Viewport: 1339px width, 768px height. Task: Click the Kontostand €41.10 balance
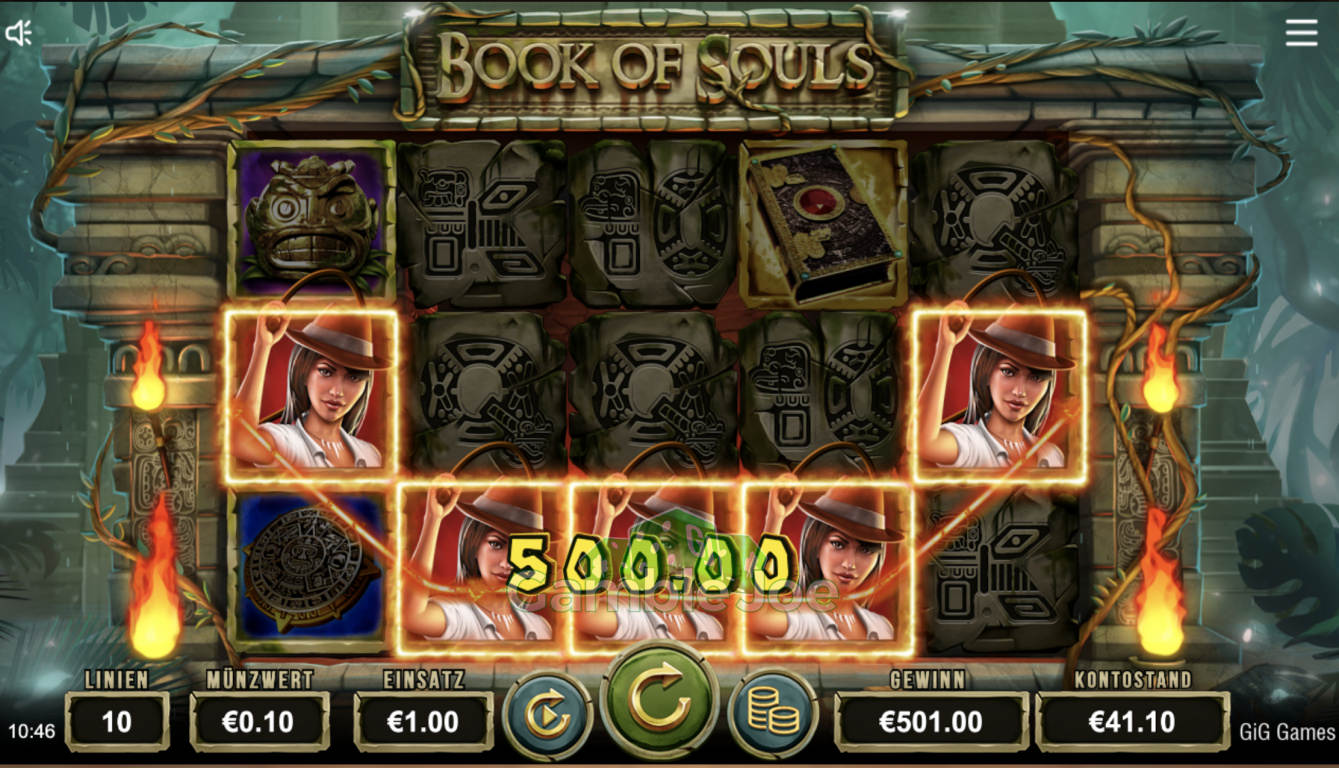pos(1132,721)
